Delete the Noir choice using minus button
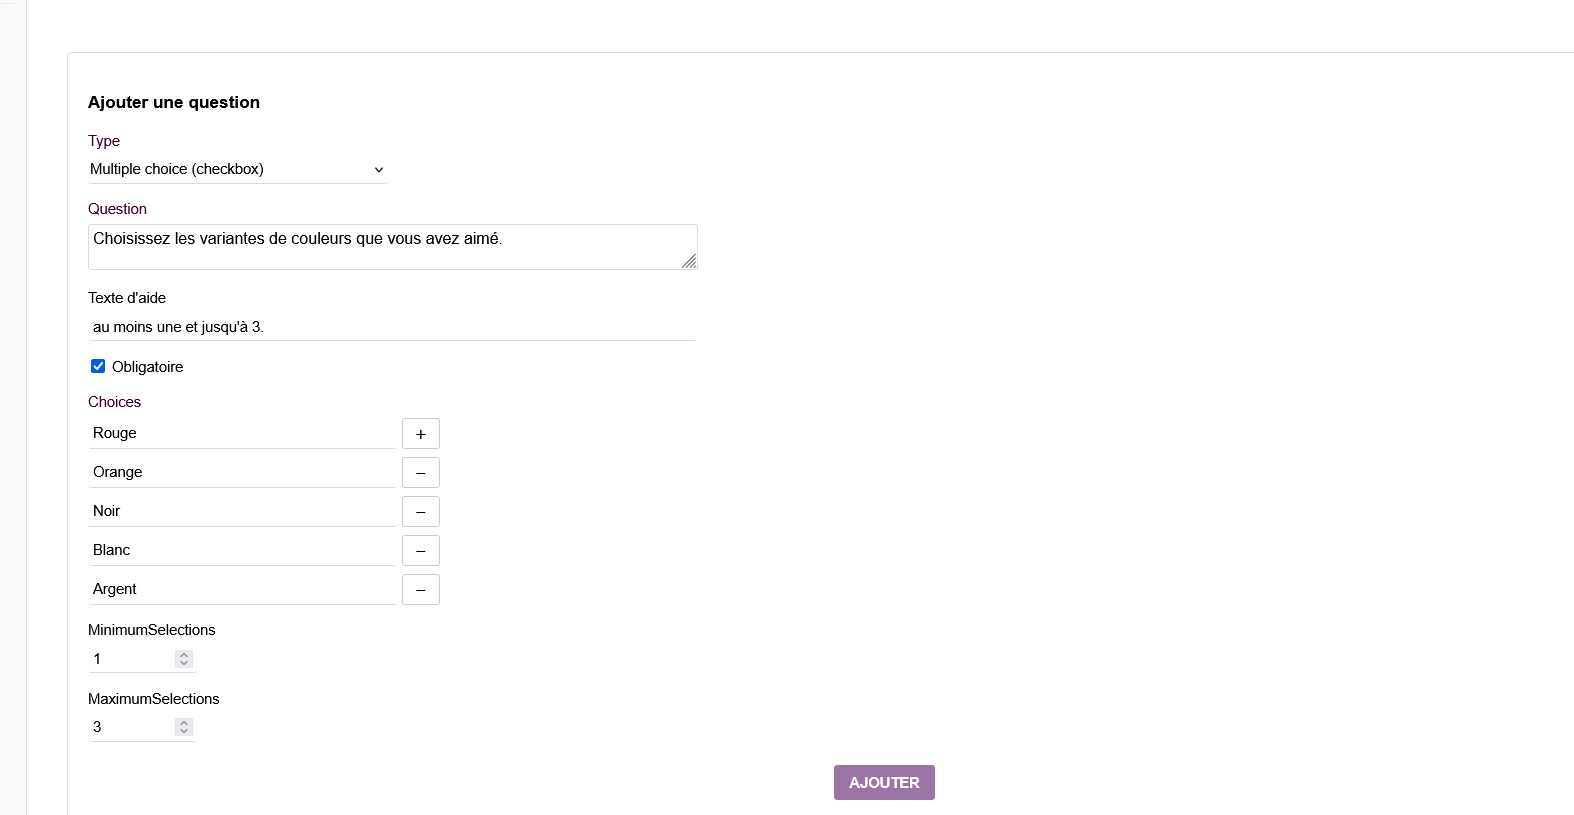 click(420, 512)
